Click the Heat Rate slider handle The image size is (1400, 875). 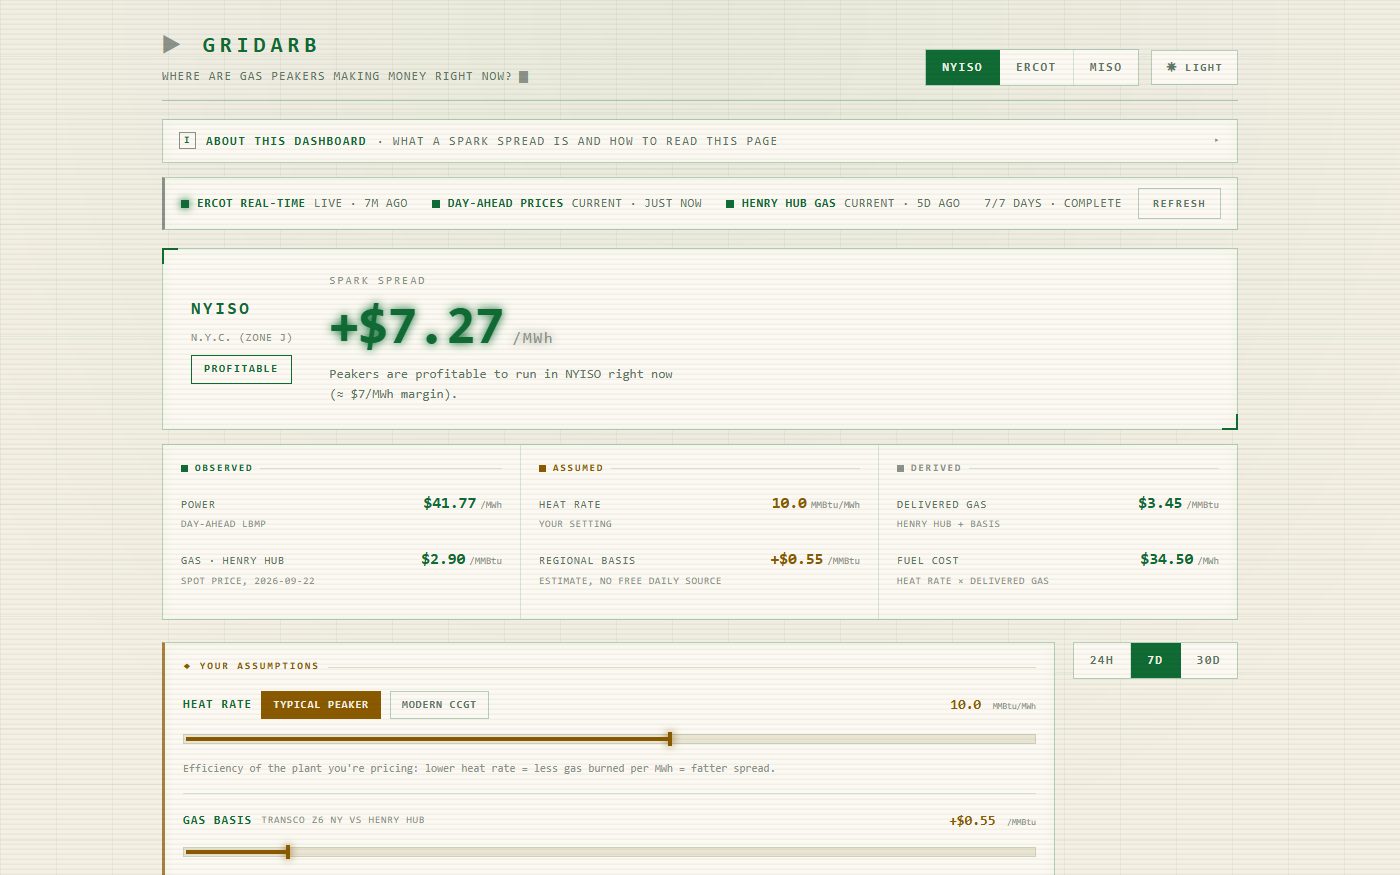pyautogui.click(x=670, y=739)
